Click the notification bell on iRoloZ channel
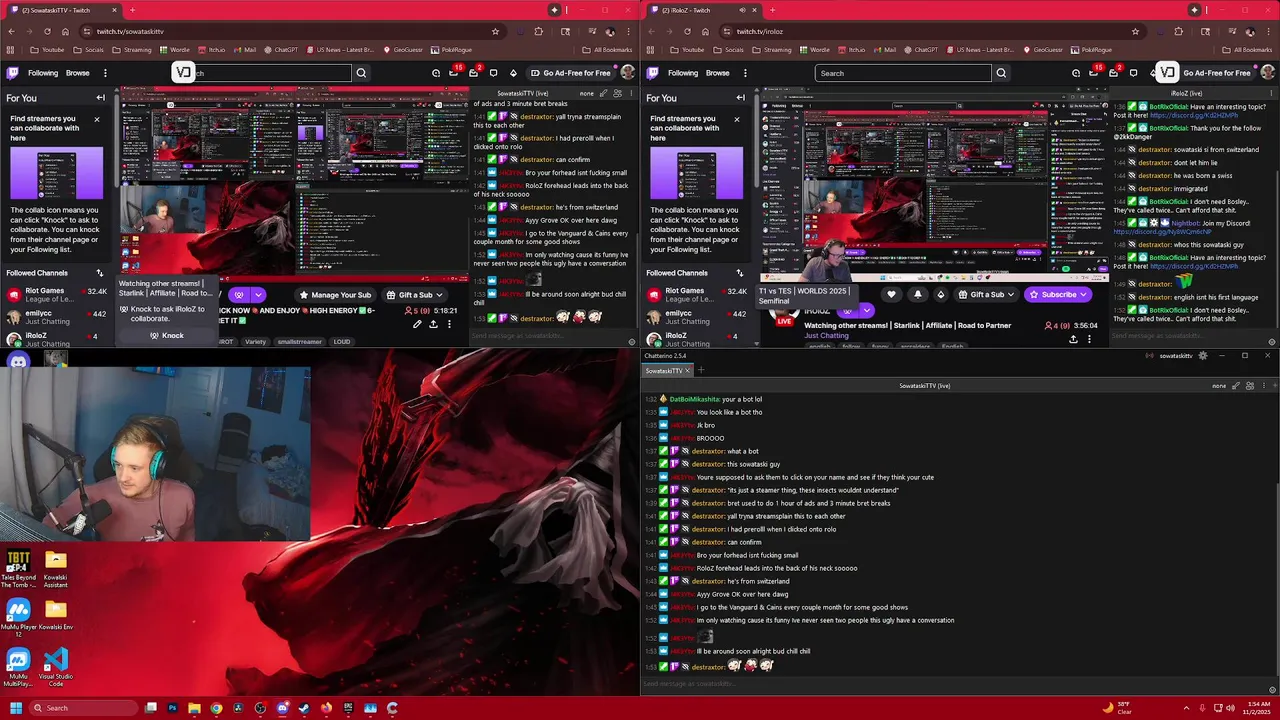The image size is (1280, 720). [917, 295]
